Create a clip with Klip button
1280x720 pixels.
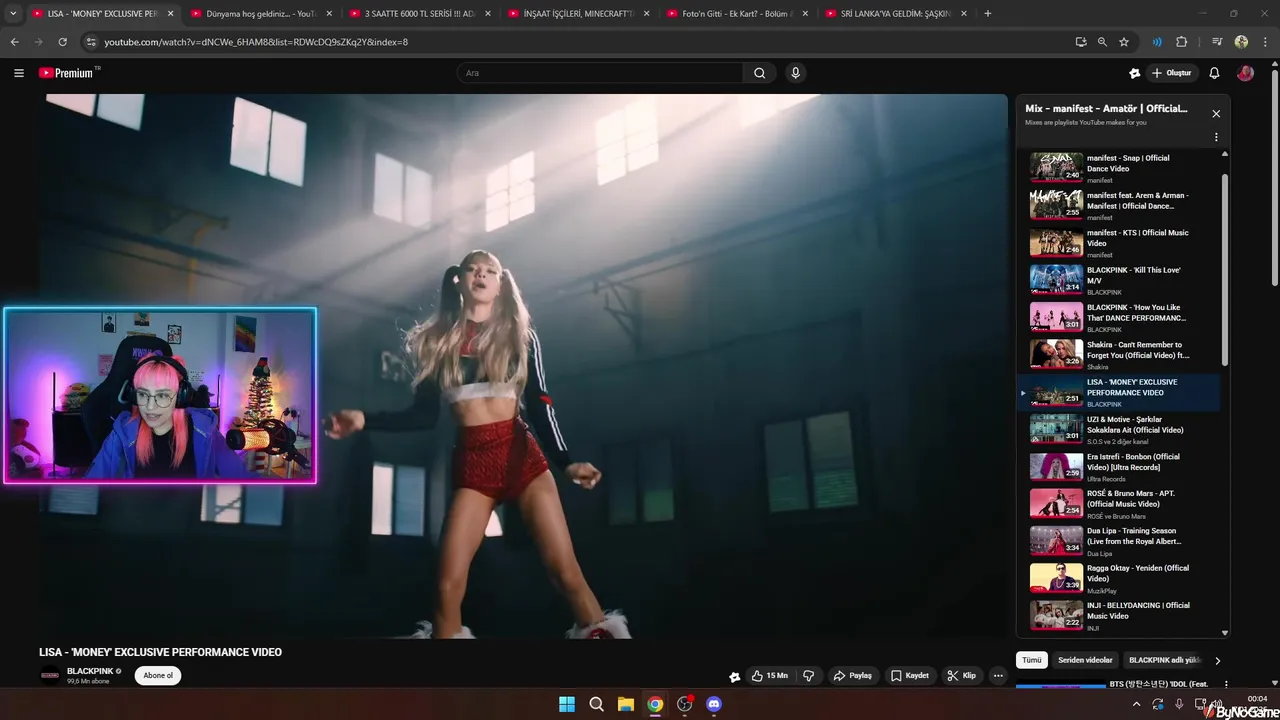[961, 676]
